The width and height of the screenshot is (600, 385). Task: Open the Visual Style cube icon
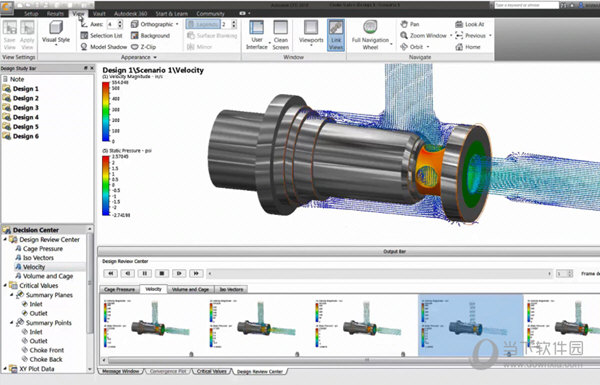[x=56, y=28]
